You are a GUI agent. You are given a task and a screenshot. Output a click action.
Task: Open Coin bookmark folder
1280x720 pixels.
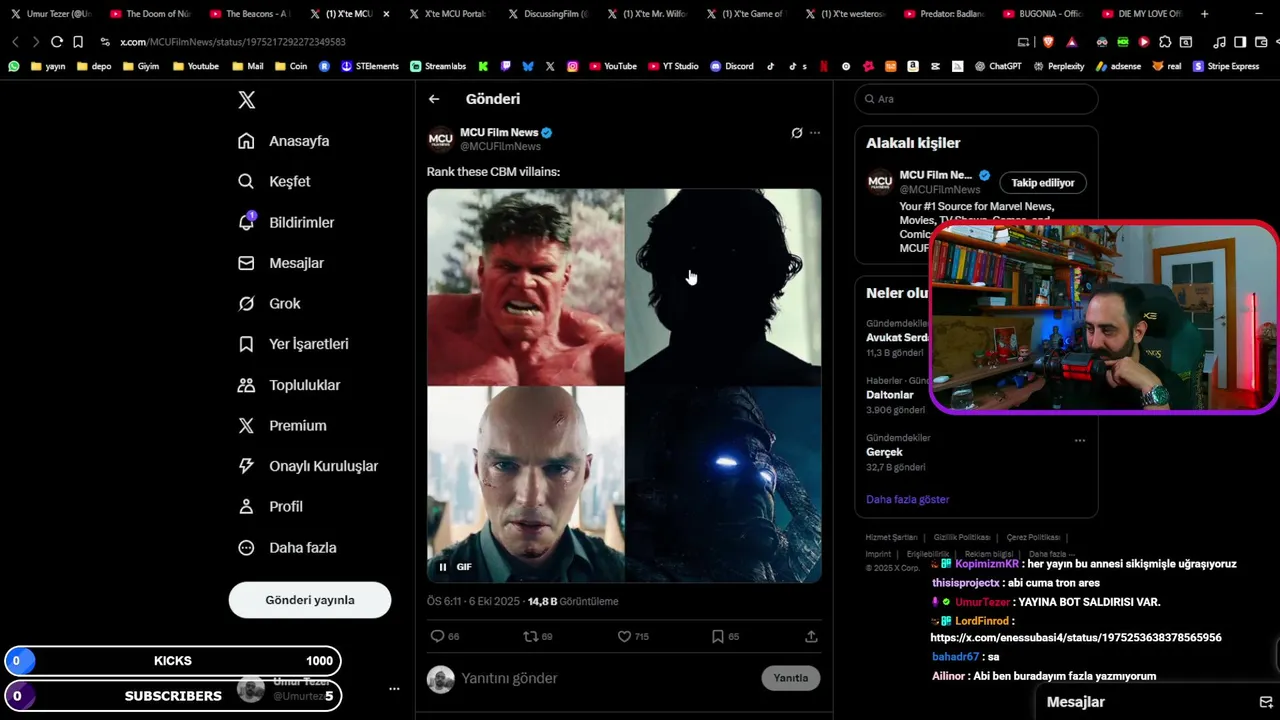point(291,66)
